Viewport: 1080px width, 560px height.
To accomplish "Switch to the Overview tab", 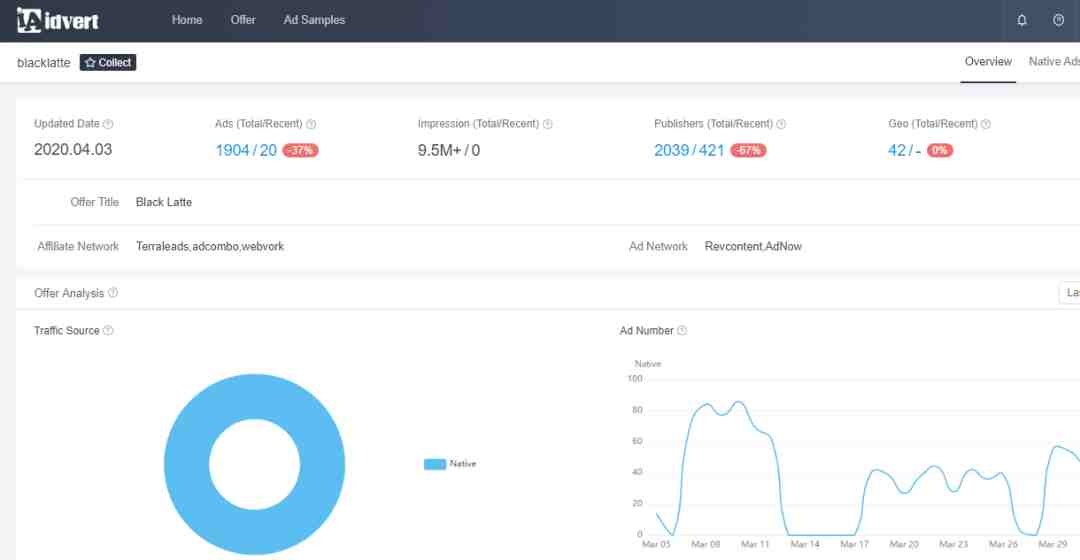I will click(x=988, y=62).
